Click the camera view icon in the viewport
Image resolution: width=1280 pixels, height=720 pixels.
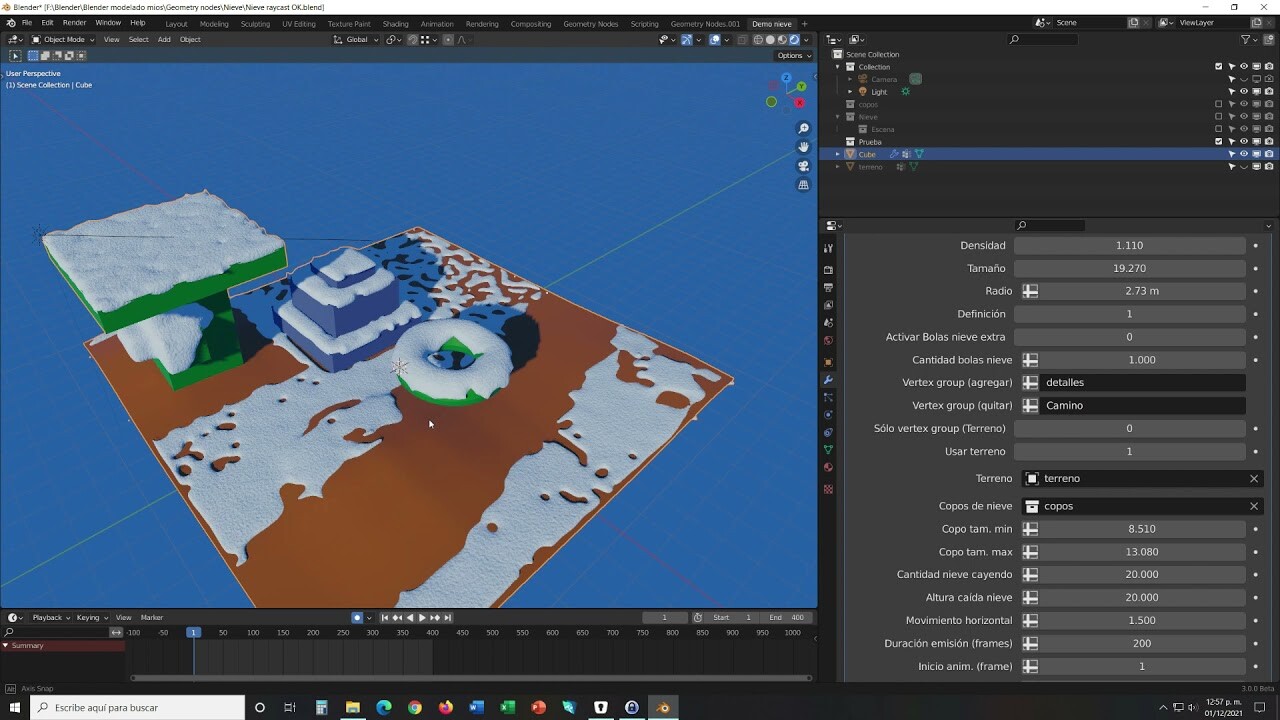(803, 166)
